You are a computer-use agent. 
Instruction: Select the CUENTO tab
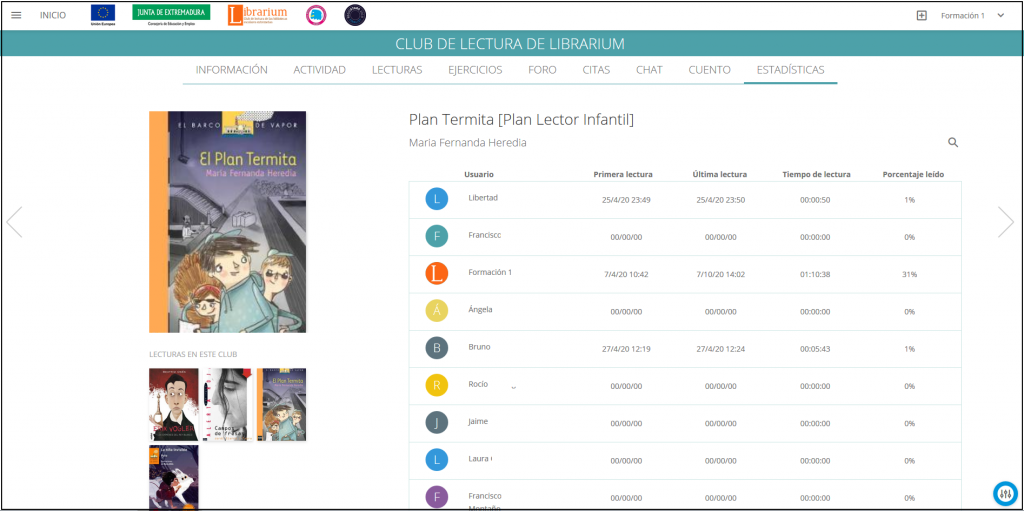pyautogui.click(x=709, y=70)
